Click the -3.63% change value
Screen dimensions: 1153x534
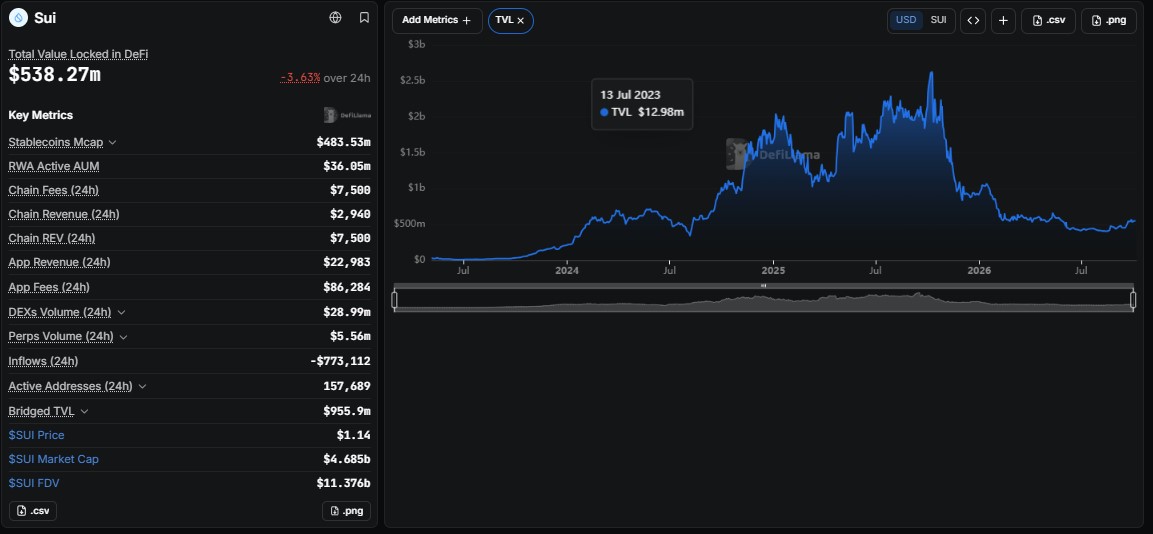coord(300,78)
